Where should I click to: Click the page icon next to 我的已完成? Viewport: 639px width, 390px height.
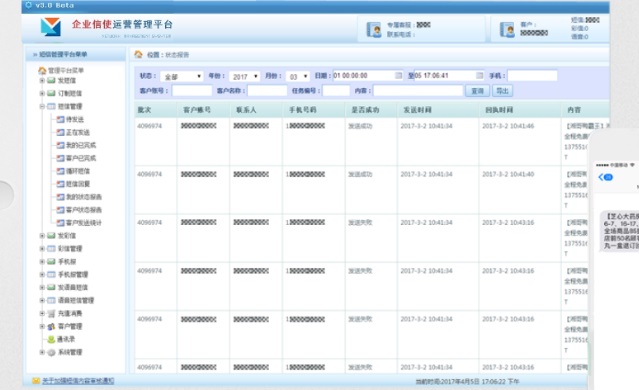point(60,145)
